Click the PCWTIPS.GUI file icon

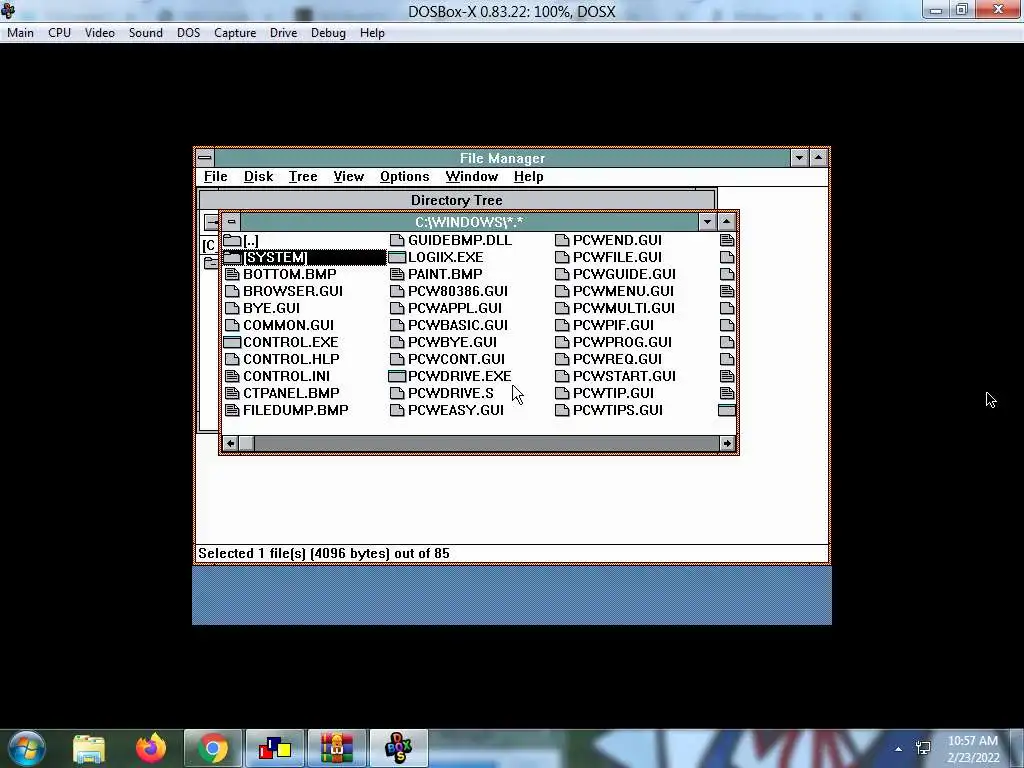(x=562, y=410)
